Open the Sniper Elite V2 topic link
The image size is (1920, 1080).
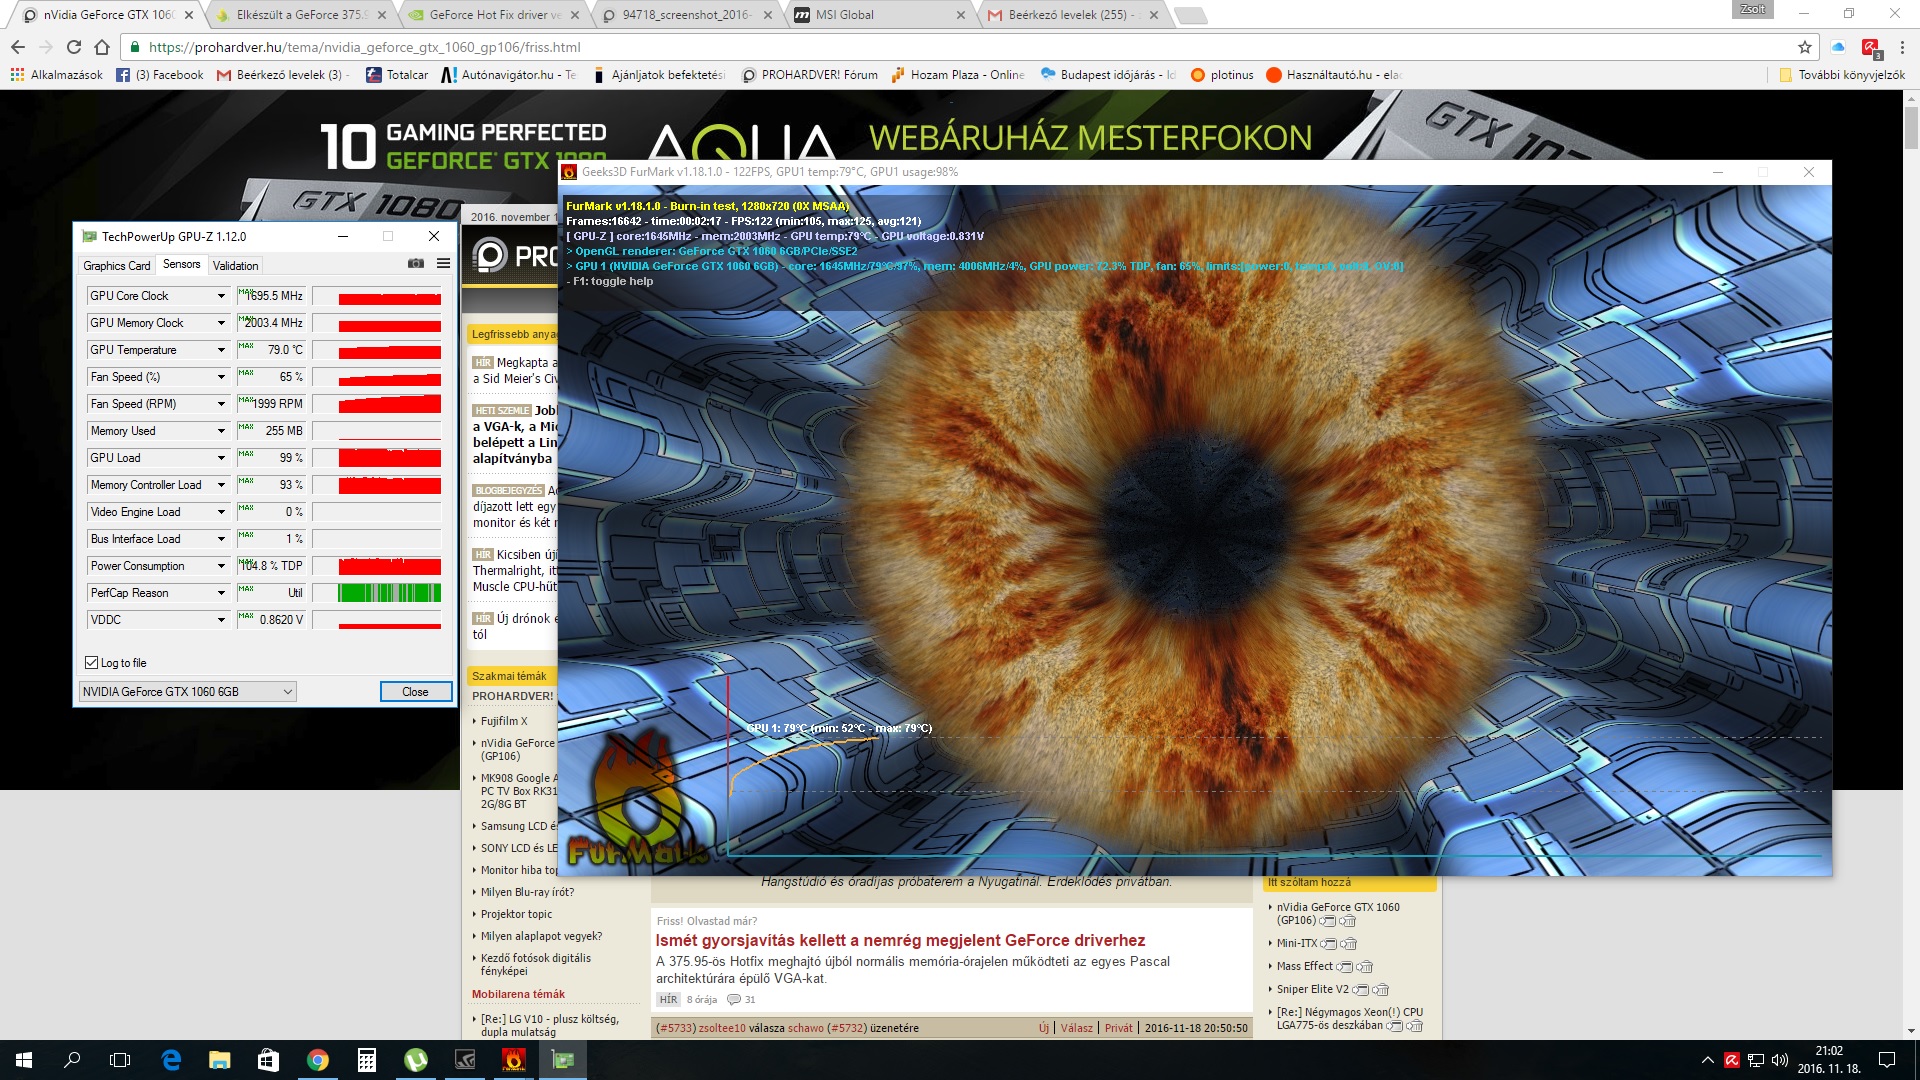(x=1312, y=989)
